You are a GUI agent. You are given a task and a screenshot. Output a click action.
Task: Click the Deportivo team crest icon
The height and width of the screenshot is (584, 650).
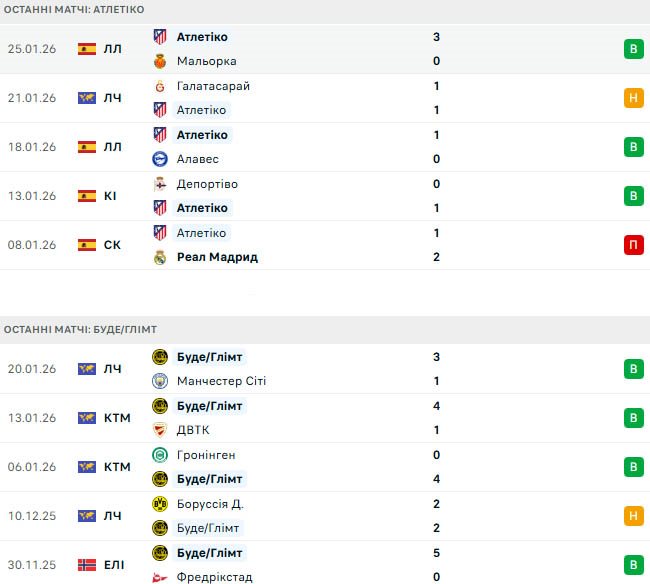(159, 184)
